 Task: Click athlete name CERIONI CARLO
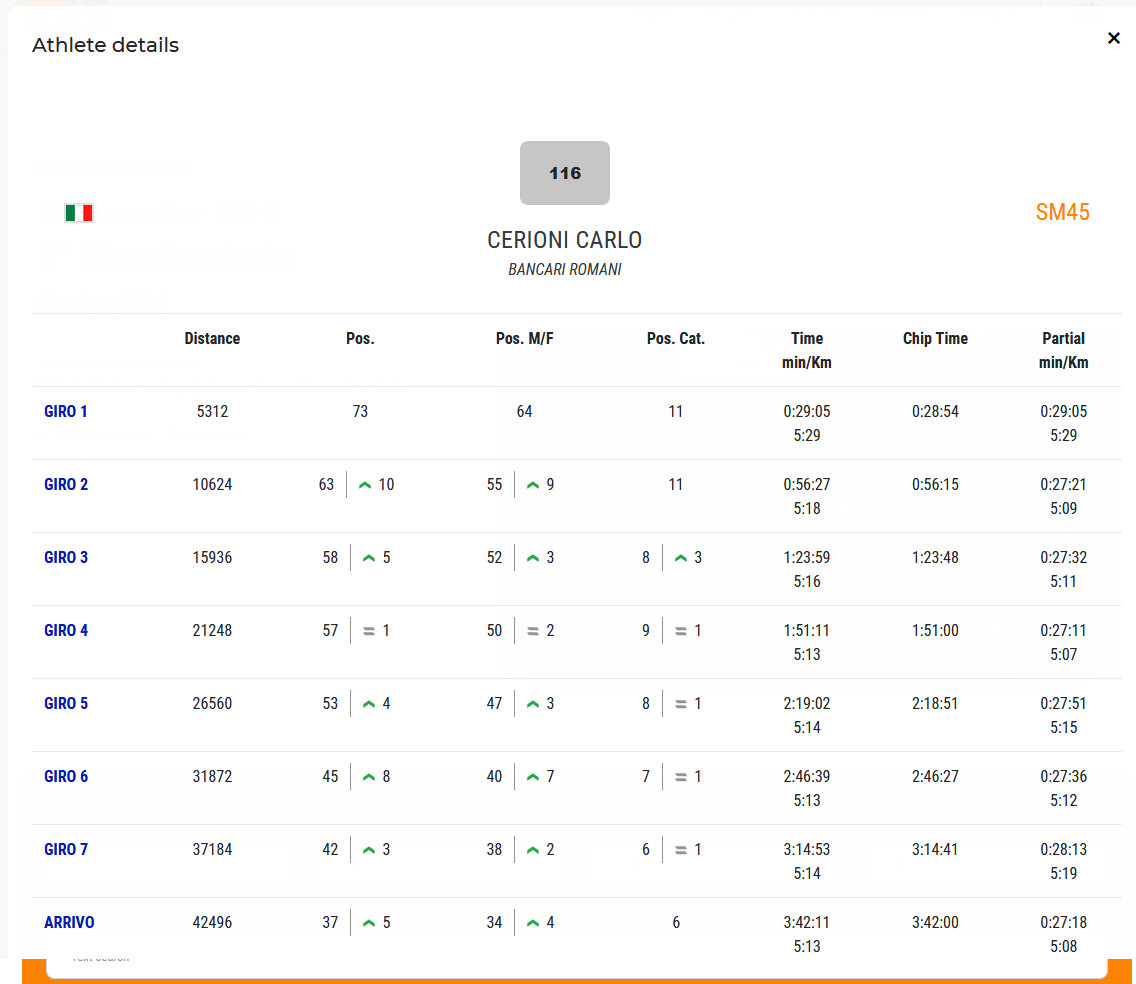(x=565, y=240)
